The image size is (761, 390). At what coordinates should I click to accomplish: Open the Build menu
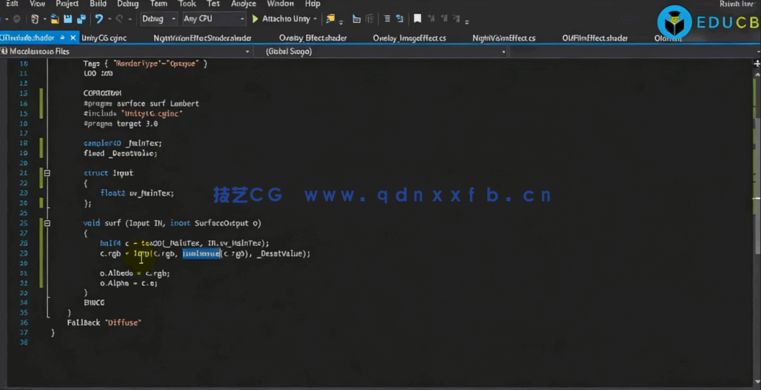click(98, 4)
